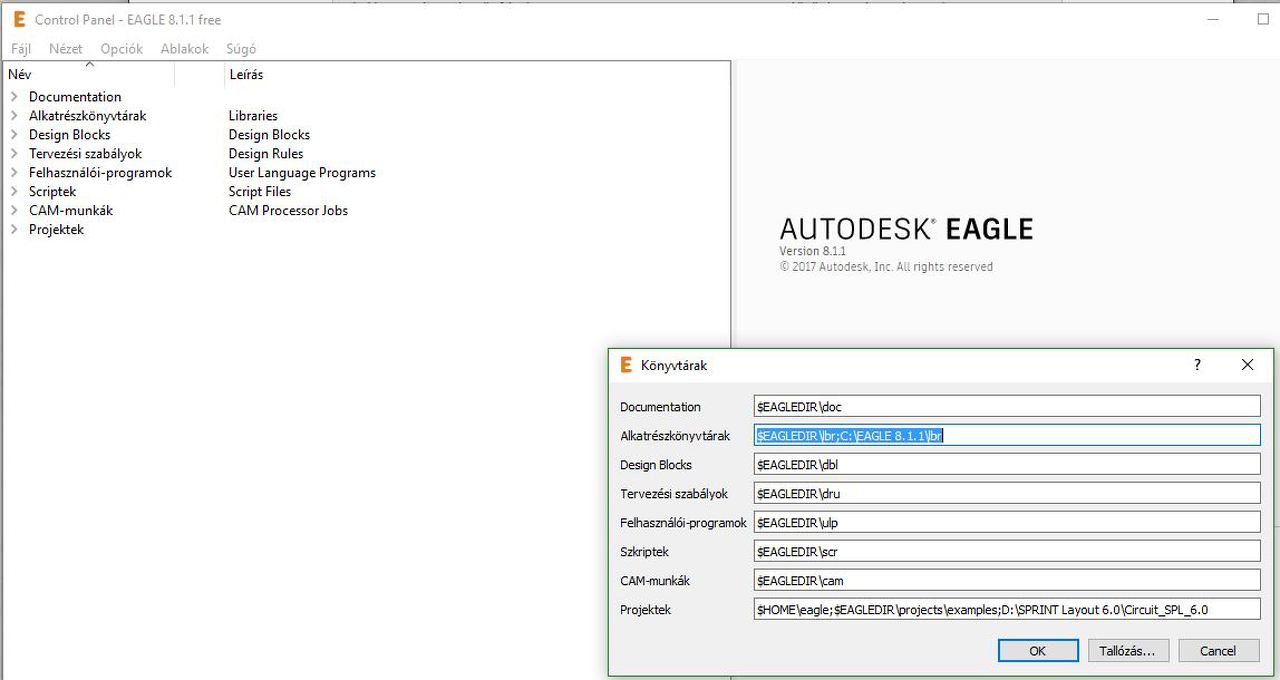Click the CAM-munkák path field

[x=1007, y=580]
